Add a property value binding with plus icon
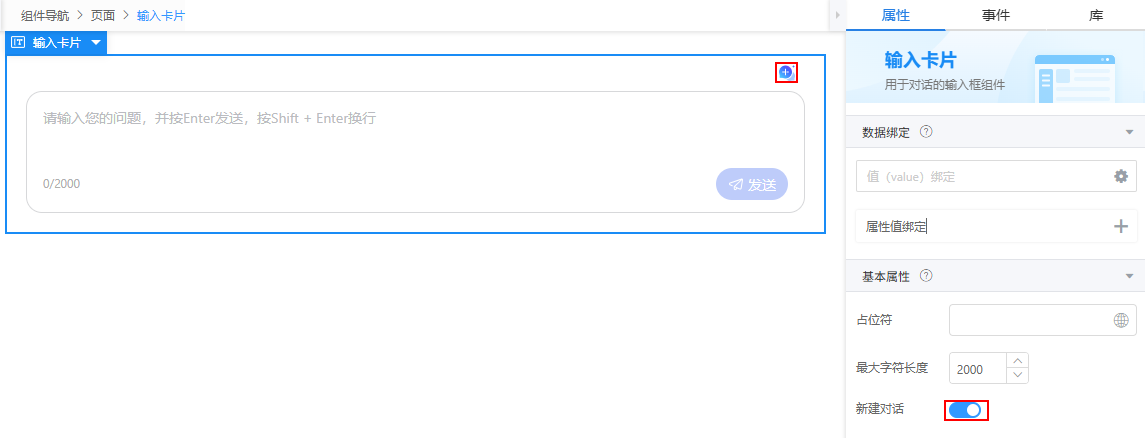Image resolution: width=1145 pixels, height=438 pixels. tap(1120, 226)
